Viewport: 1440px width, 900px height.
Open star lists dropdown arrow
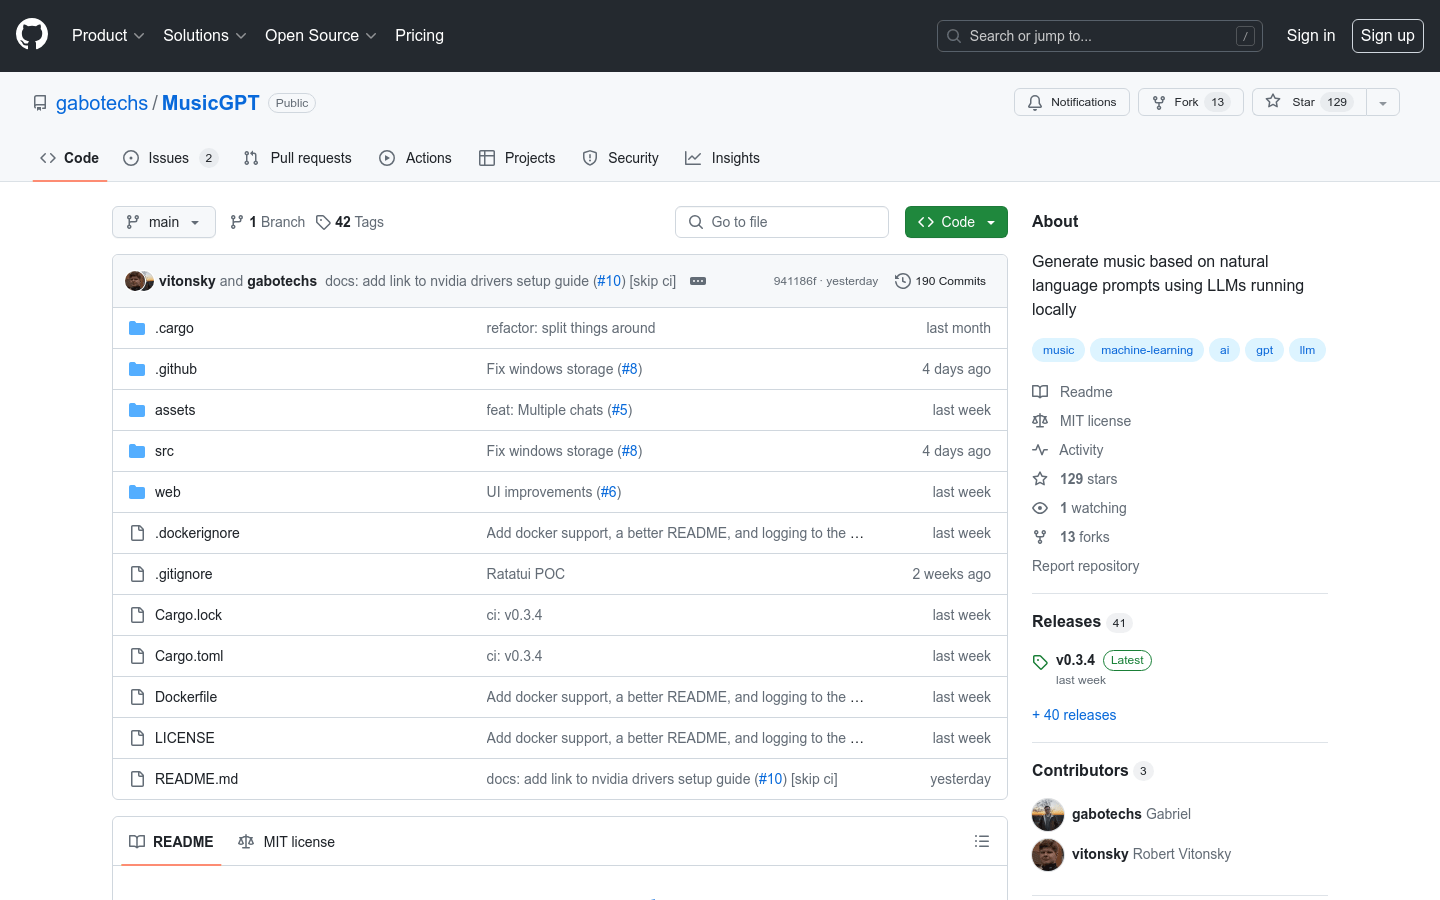(x=1383, y=102)
